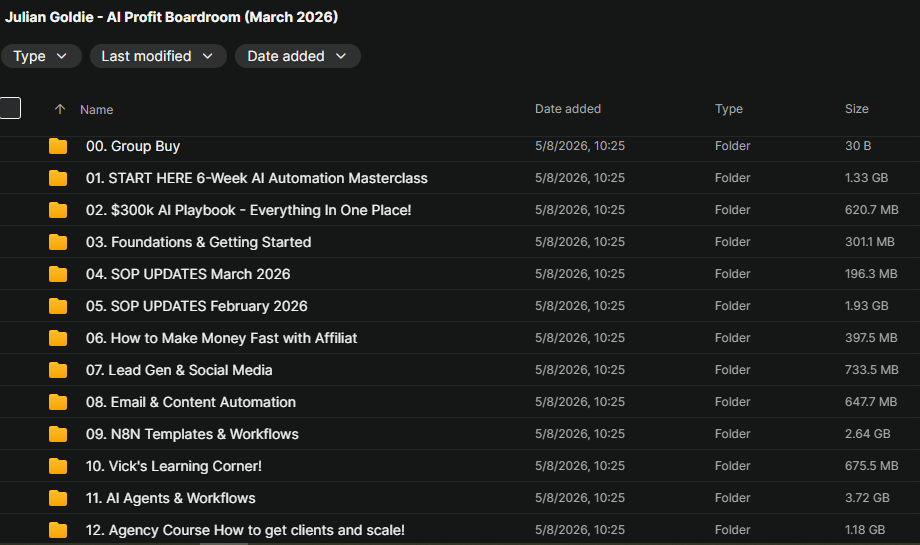Click the folder icon for 01. START HERE
This screenshot has height=545, width=920.
coord(58,178)
